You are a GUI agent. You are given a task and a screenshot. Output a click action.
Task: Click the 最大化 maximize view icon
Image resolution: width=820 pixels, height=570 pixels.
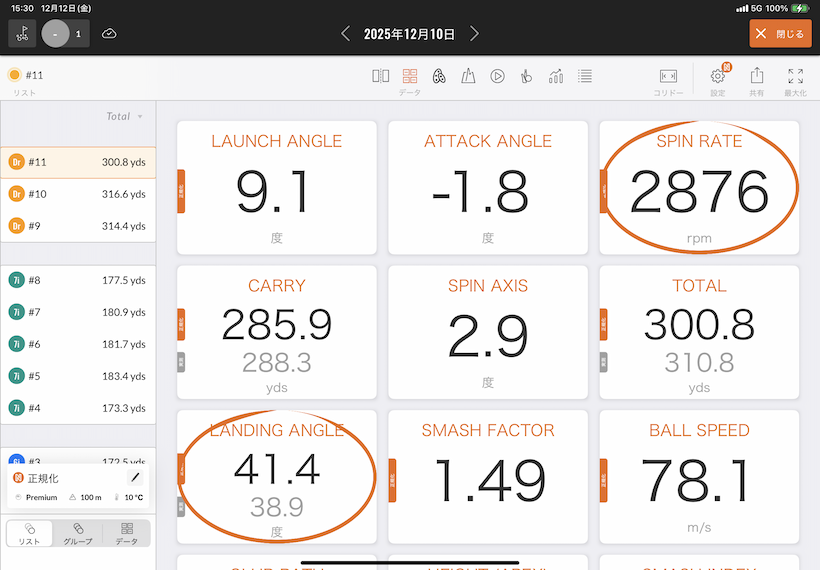pos(795,77)
